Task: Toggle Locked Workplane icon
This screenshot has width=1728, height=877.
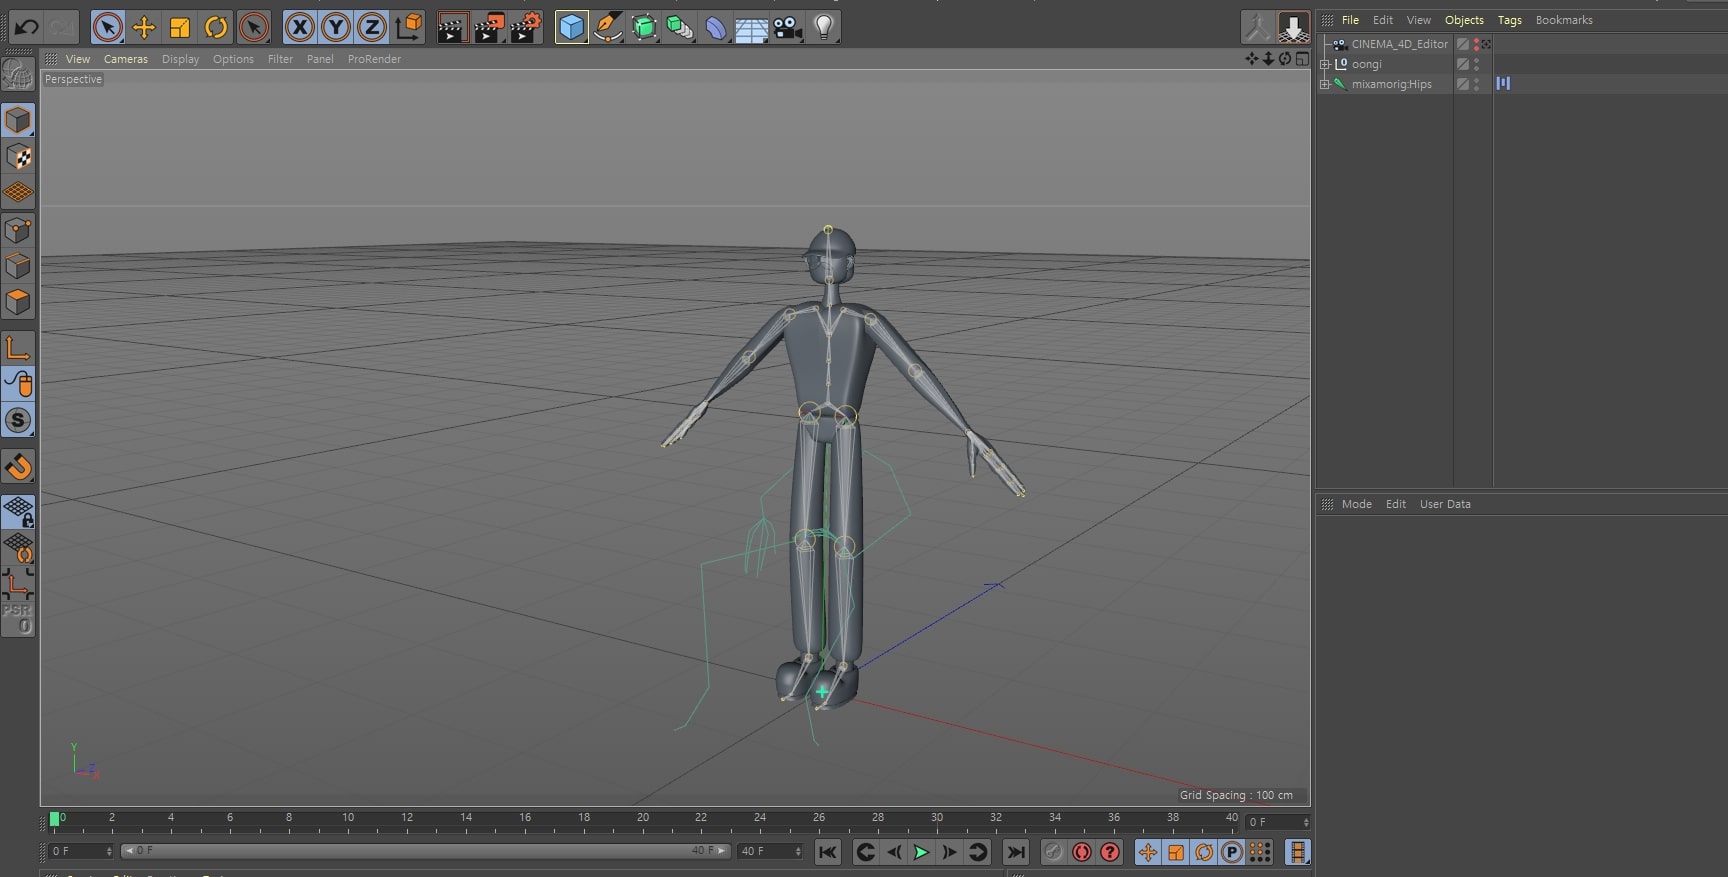Action: click(18, 512)
